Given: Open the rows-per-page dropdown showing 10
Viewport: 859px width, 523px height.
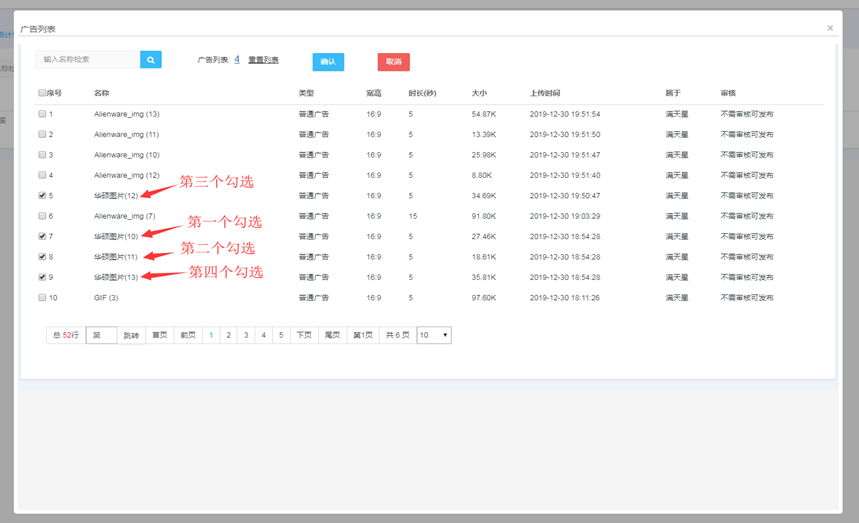Looking at the screenshot, I should [434, 336].
